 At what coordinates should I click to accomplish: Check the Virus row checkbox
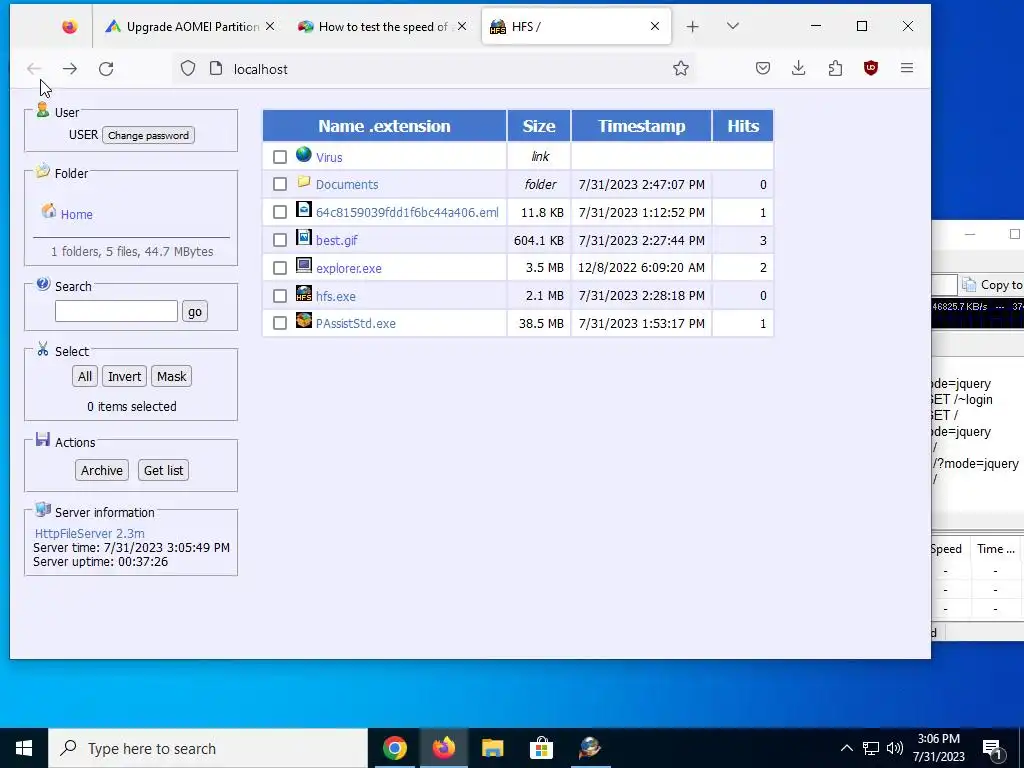point(280,157)
